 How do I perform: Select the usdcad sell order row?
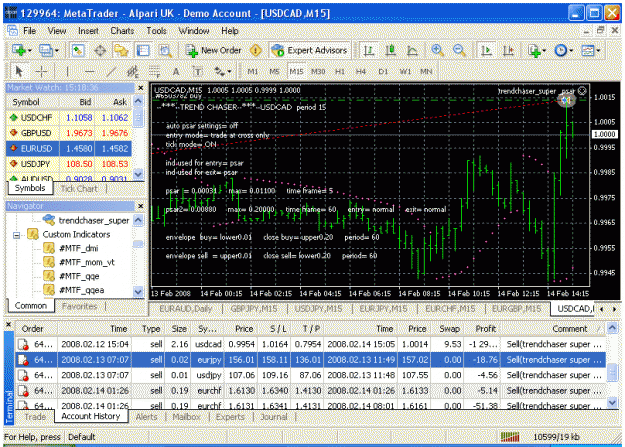(311, 344)
